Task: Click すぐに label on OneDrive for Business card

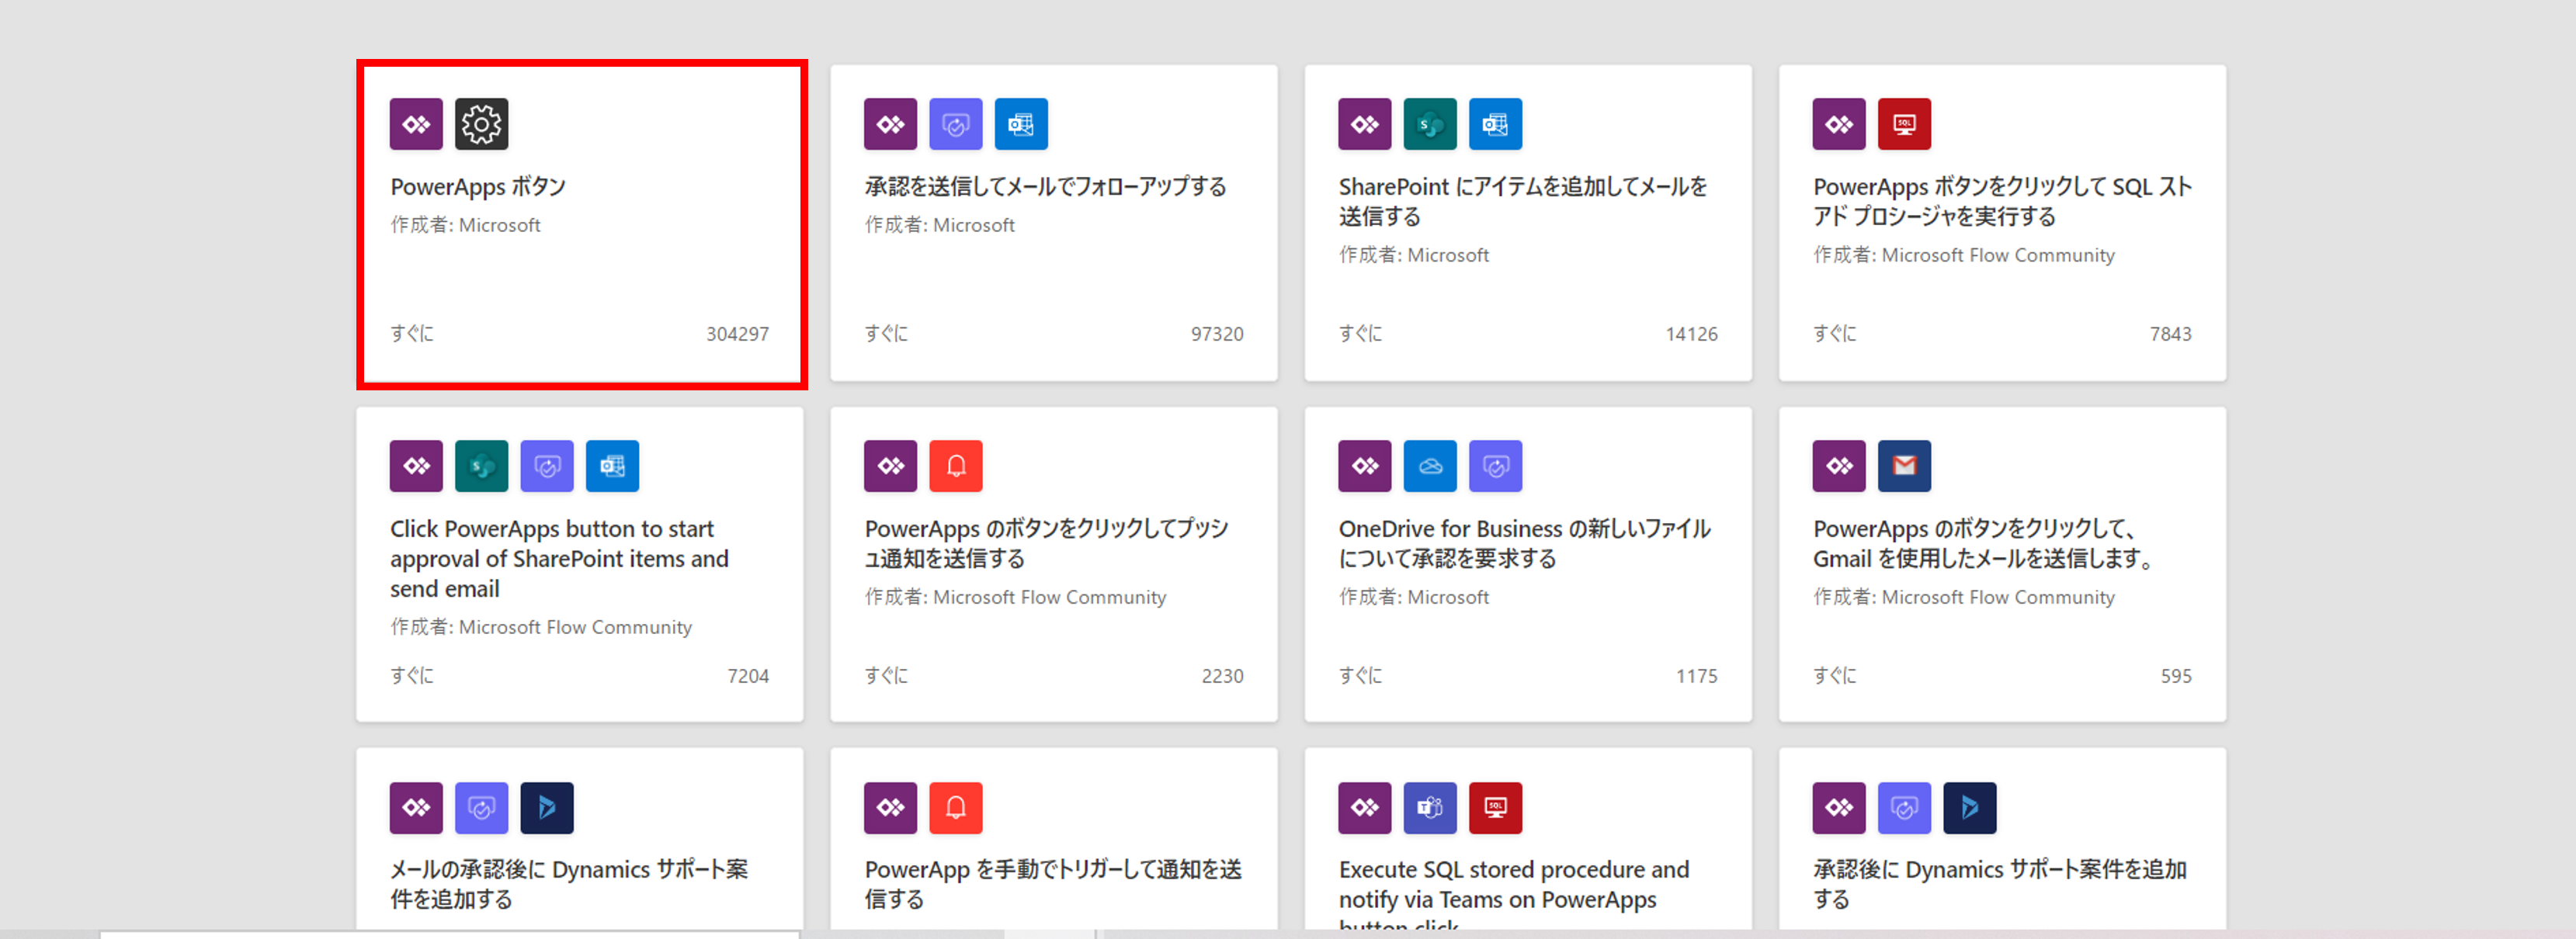Action: pyautogui.click(x=1360, y=676)
